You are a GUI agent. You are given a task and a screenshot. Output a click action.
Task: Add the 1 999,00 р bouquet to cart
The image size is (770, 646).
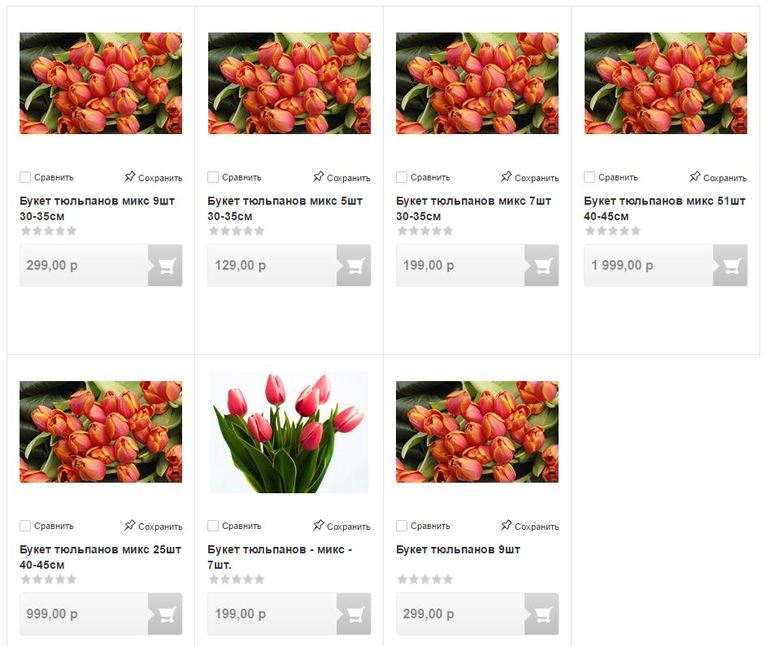730,265
